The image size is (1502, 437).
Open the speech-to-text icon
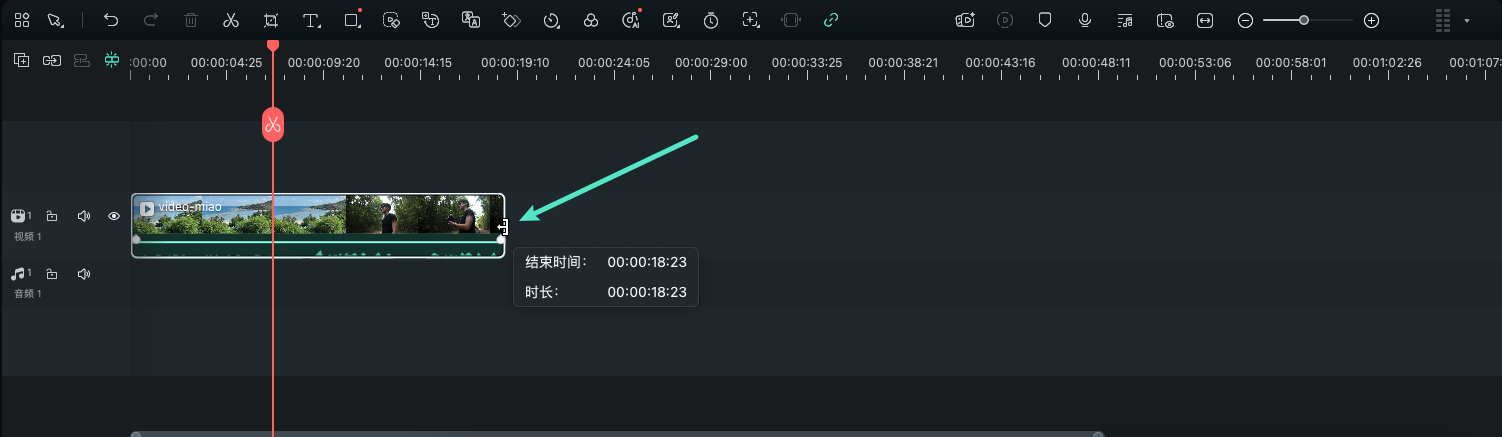click(431, 20)
